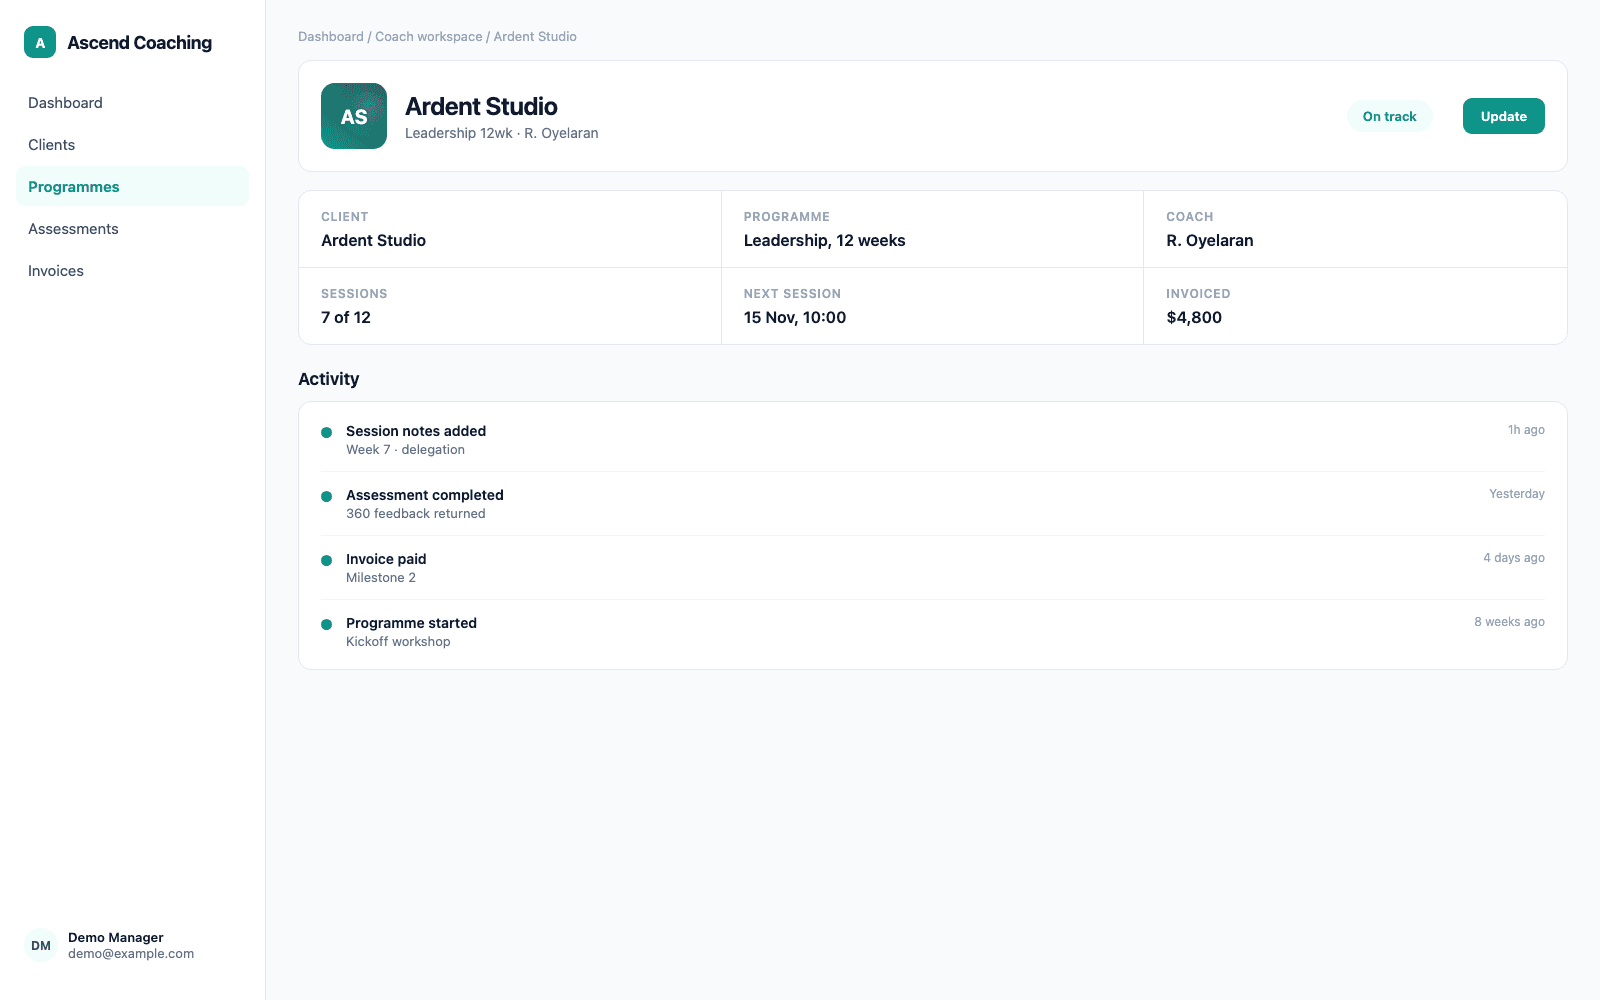Viewport: 1600px width, 1000px height.
Task: Click the Ascend Coaching brand name
Action: pos(140,43)
